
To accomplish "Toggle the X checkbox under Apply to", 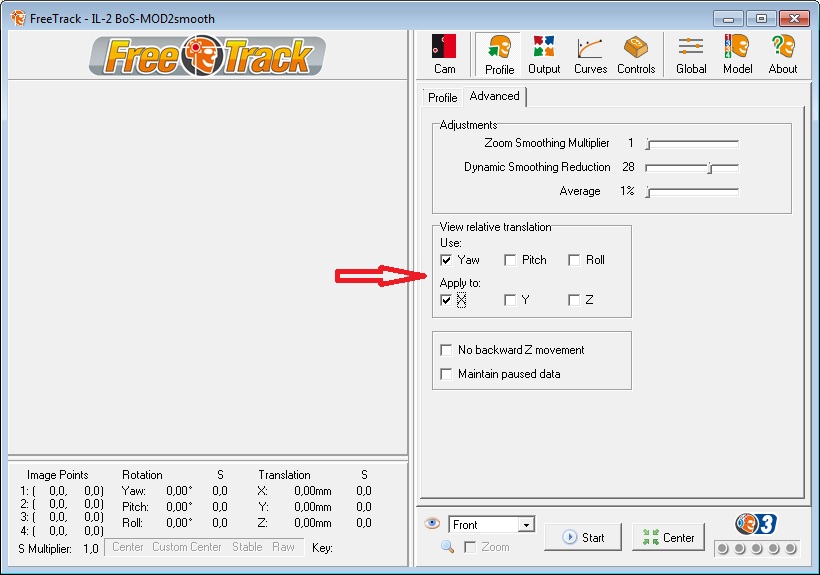I will coord(446,300).
